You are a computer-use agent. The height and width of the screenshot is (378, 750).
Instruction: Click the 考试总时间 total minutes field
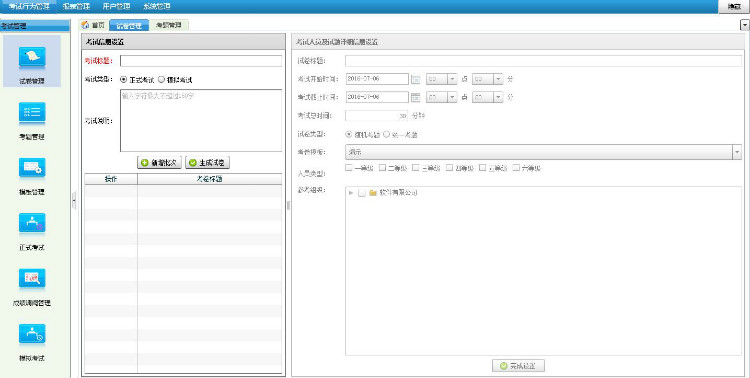coord(377,115)
